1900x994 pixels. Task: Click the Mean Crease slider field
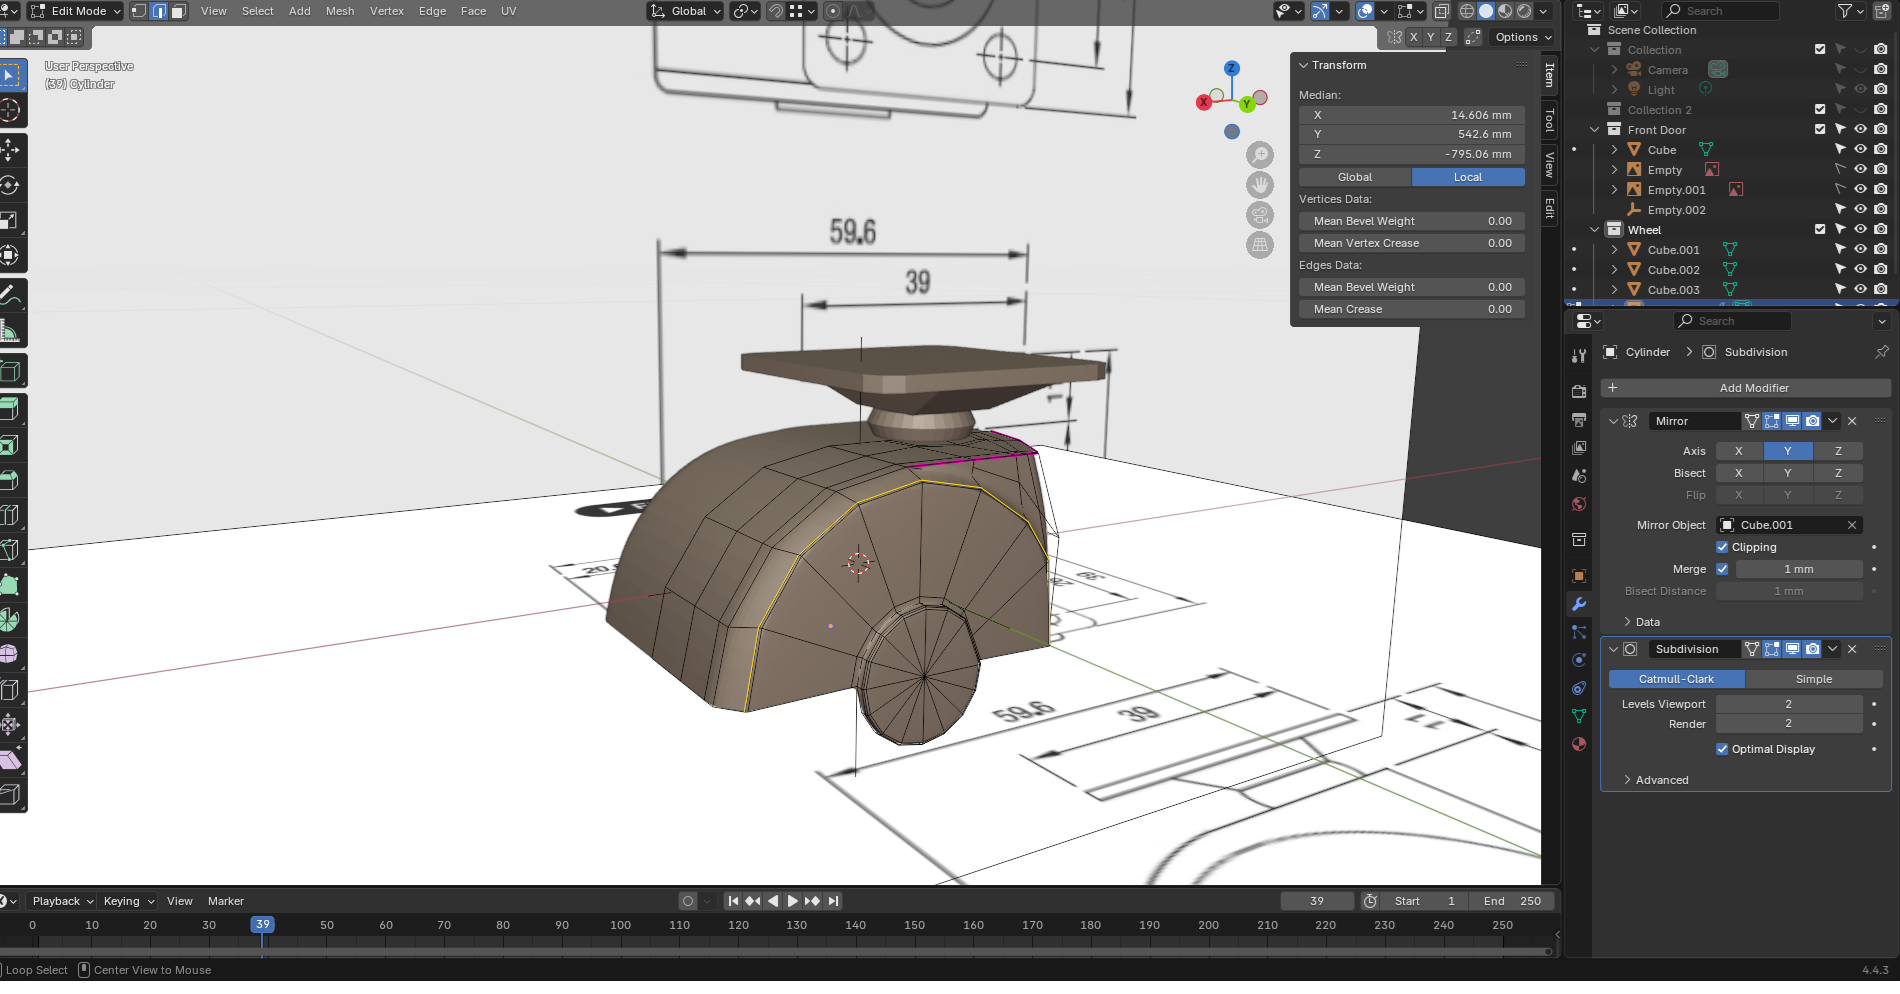coord(1412,309)
